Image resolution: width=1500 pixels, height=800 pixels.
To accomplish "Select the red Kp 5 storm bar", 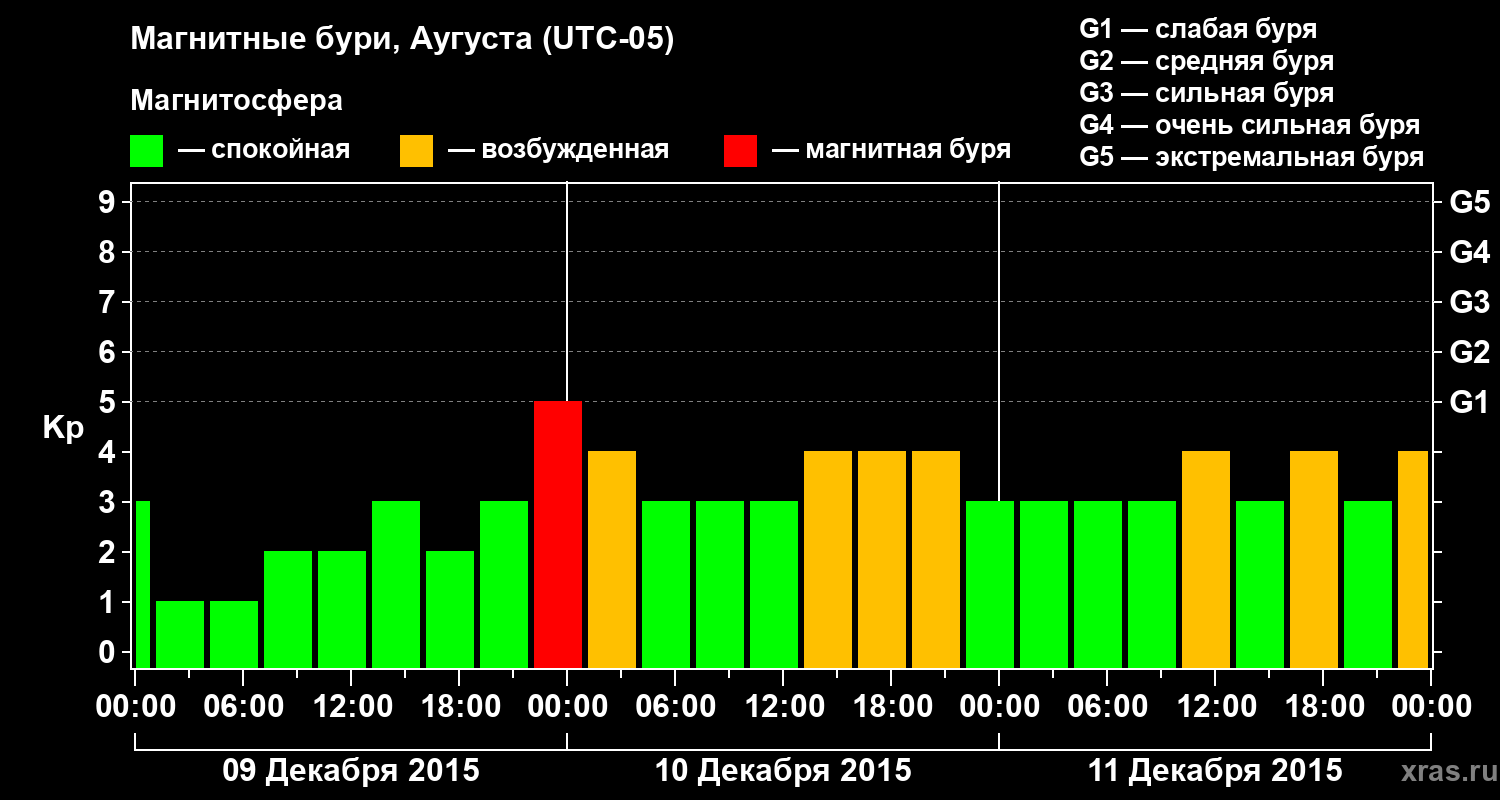I will [x=558, y=534].
